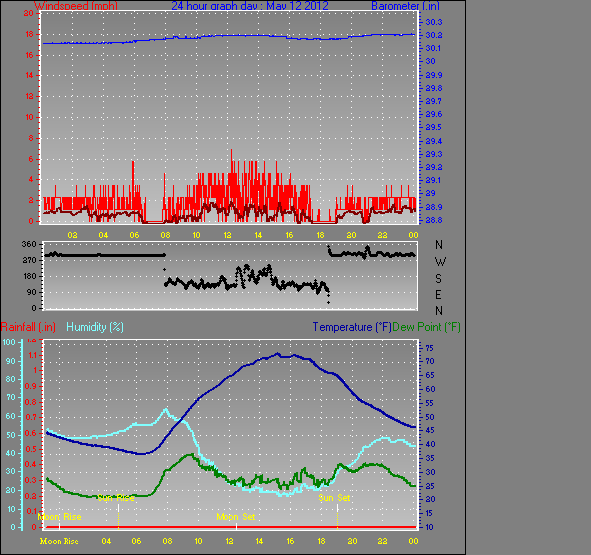Click the 29.3 barometer axis value
Image resolution: width=591 pixels, height=555 pixels.
pyautogui.click(x=433, y=154)
